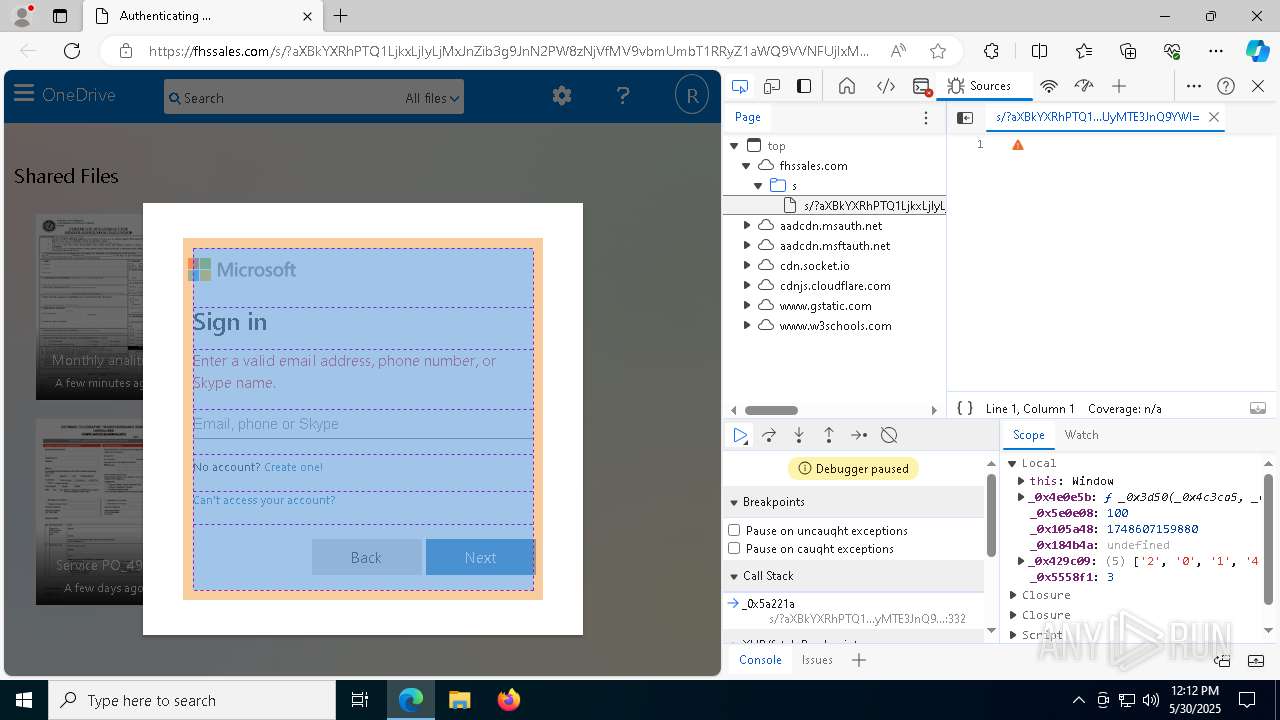Image resolution: width=1280 pixels, height=720 pixels.
Task: Click the Next button in Sign in
Action: (480, 557)
